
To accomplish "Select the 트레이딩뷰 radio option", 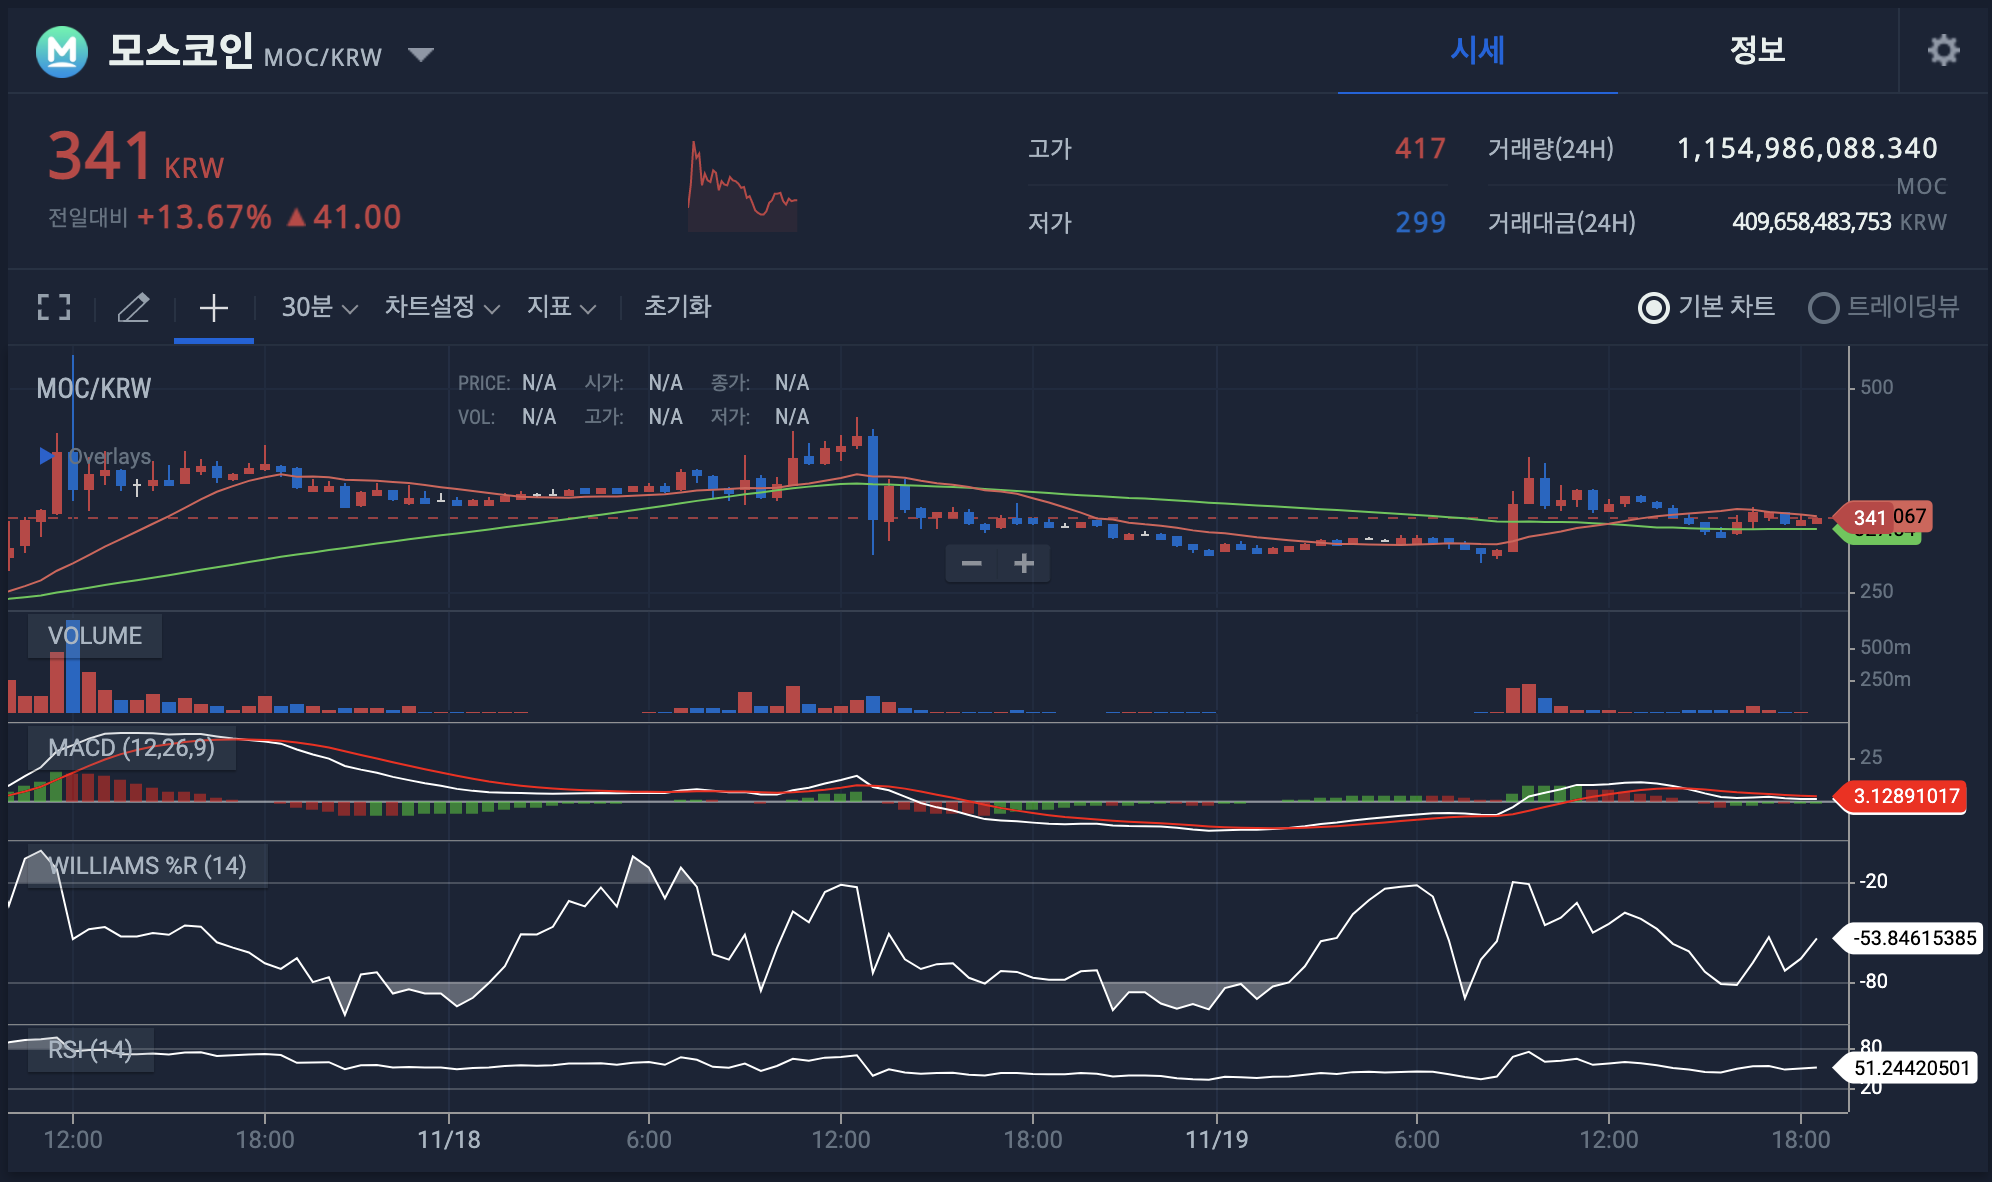I will coord(1824,307).
